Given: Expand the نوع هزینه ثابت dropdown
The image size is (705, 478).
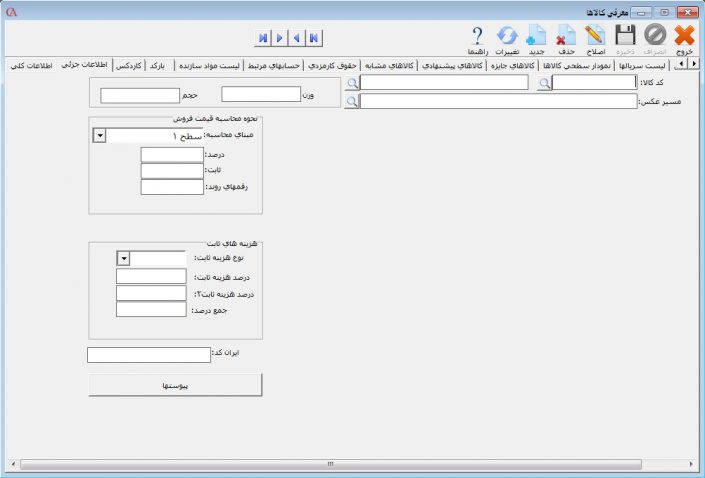Looking at the screenshot, I should (123, 259).
